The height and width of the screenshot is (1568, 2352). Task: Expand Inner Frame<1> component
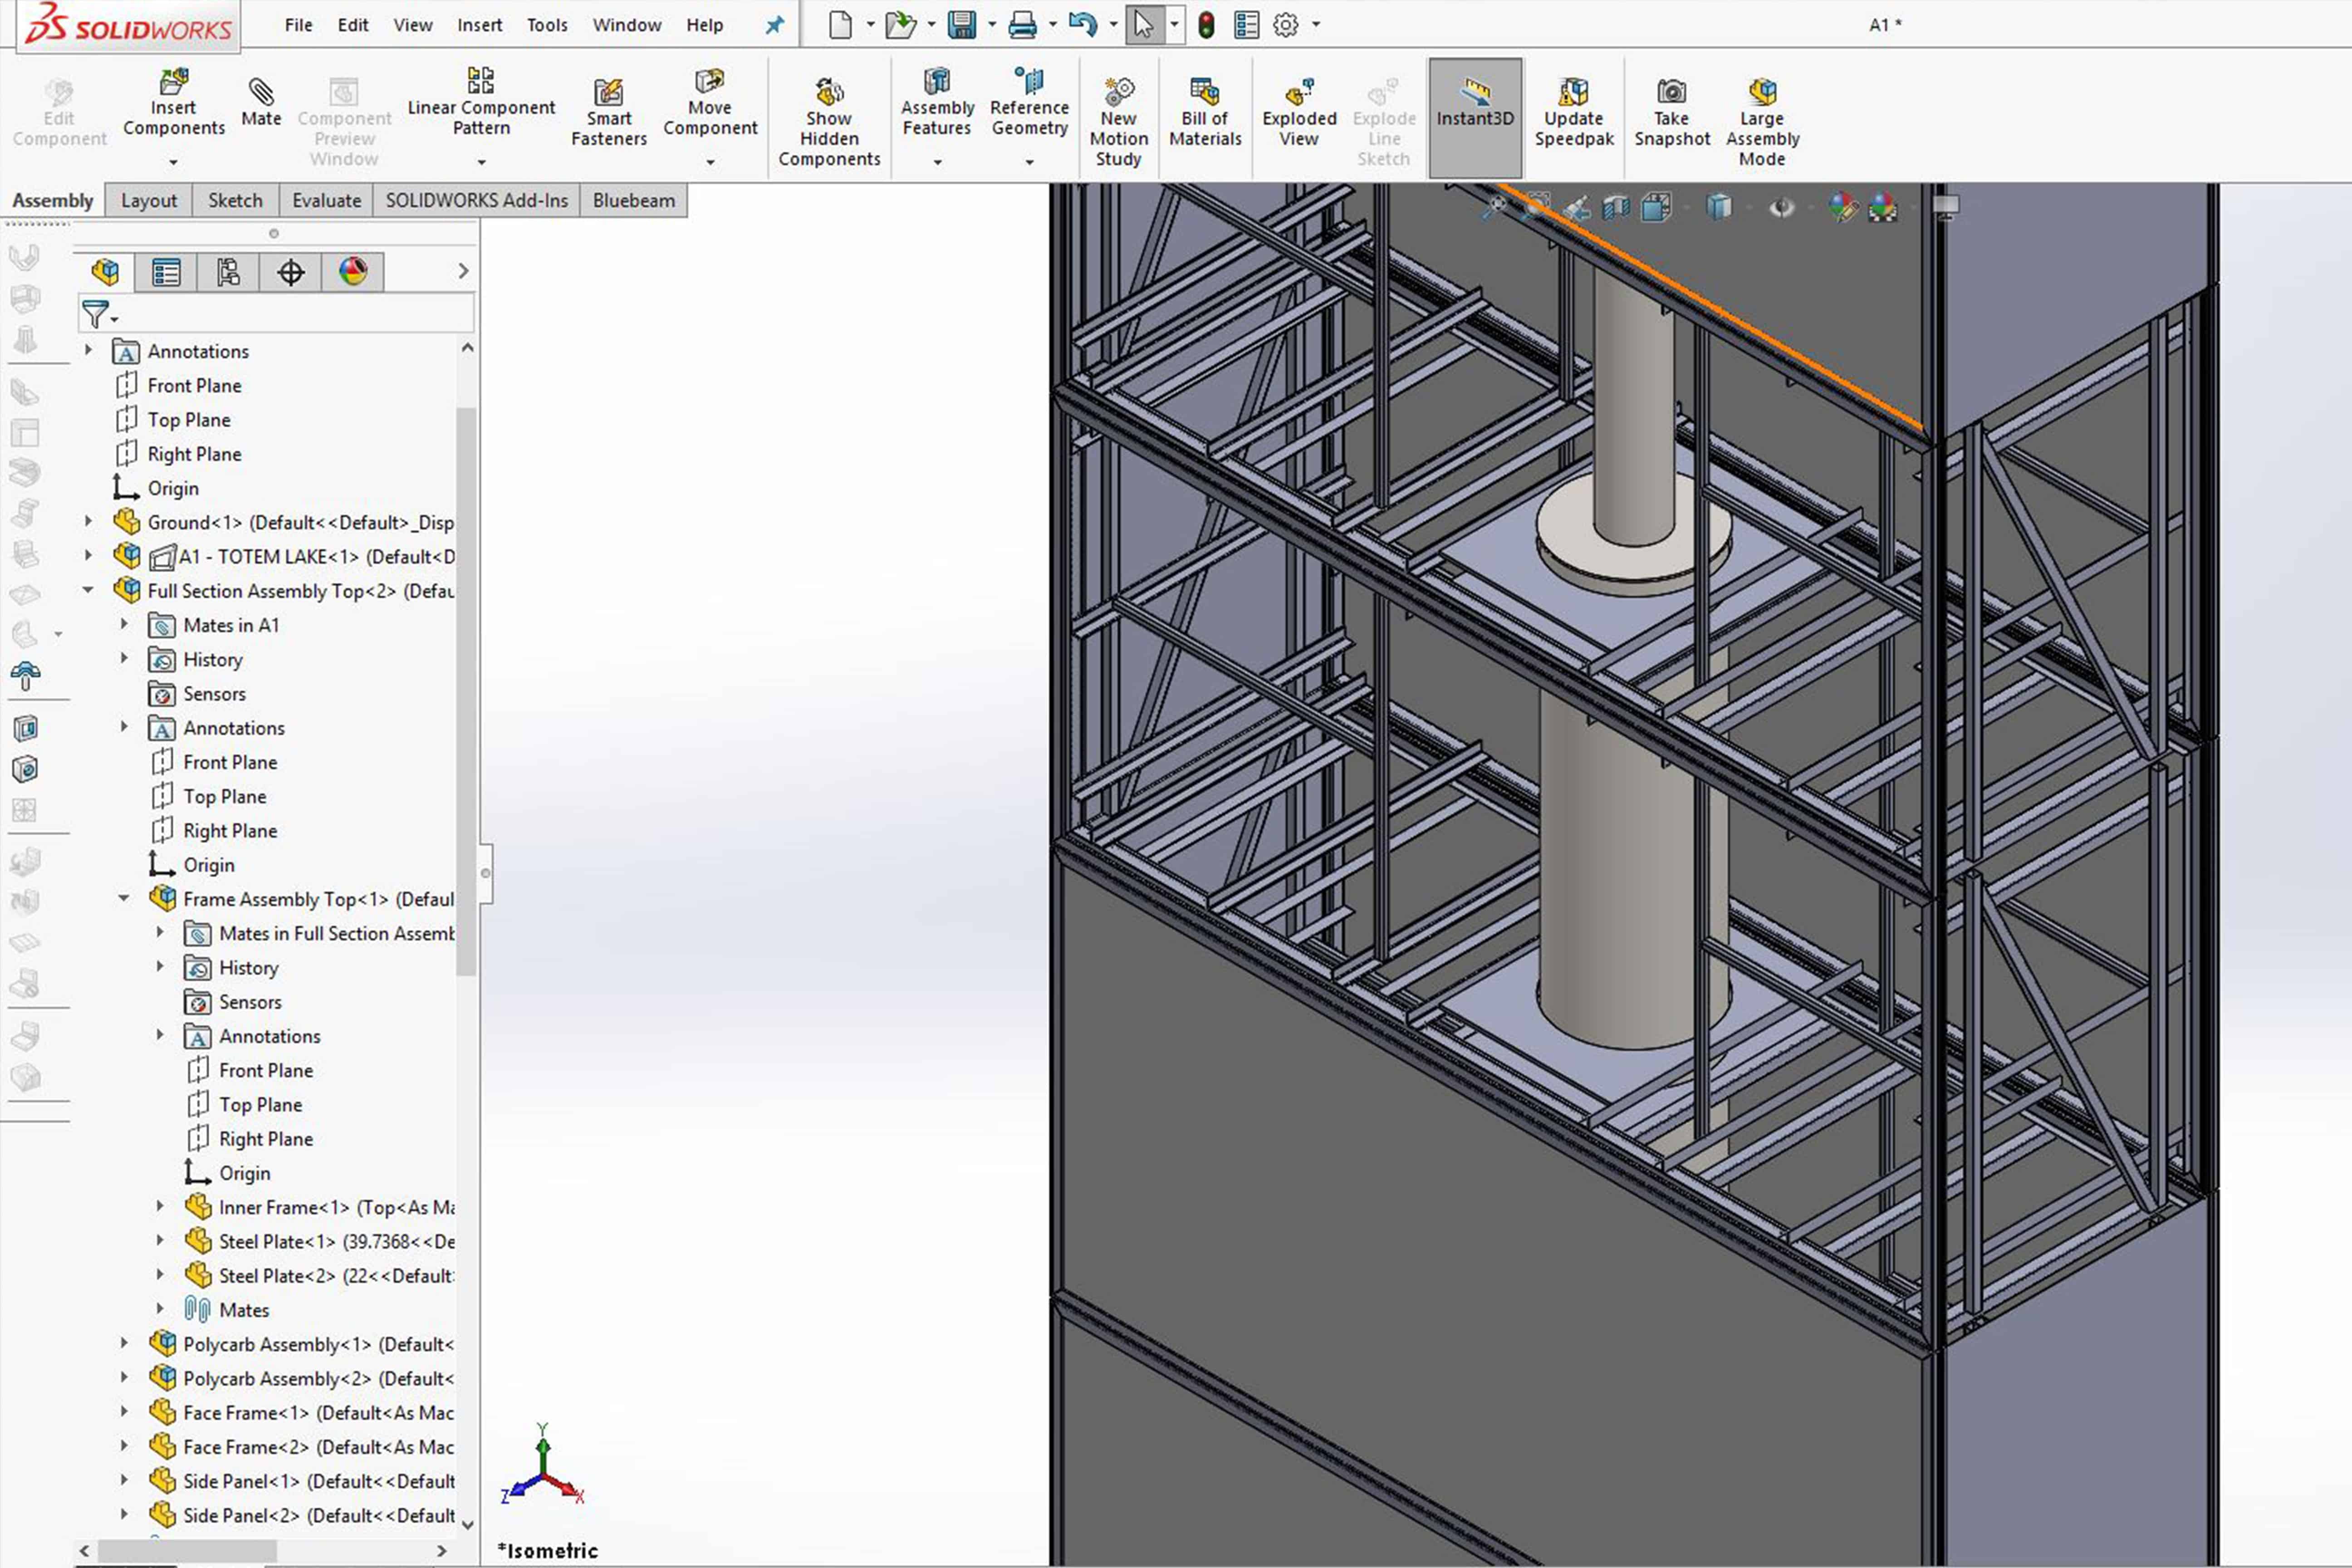click(160, 1206)
